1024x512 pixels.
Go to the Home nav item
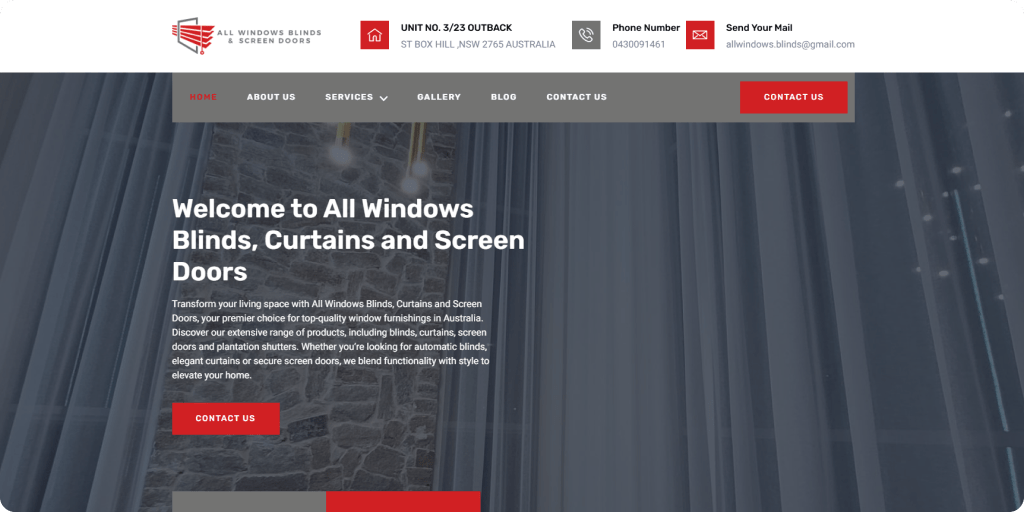203,97
